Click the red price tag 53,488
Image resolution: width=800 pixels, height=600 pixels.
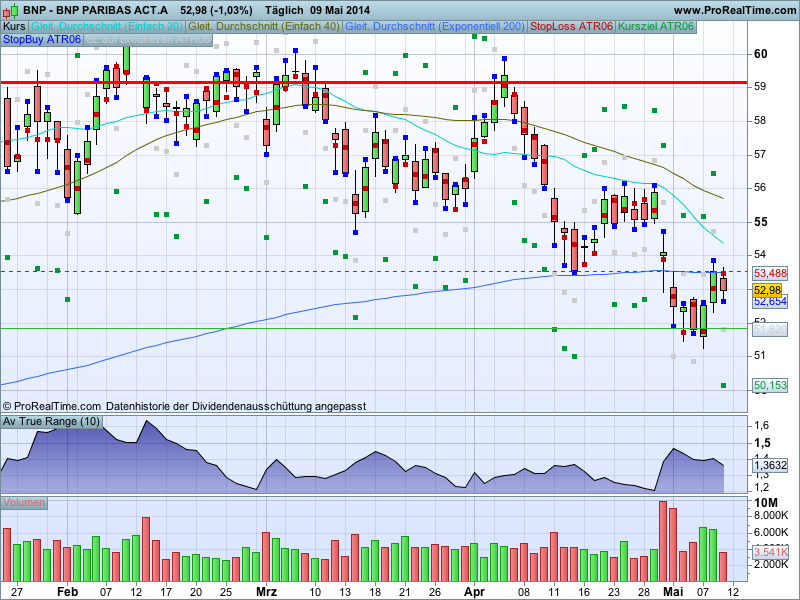pyautogui.click(x=770, y=273)
